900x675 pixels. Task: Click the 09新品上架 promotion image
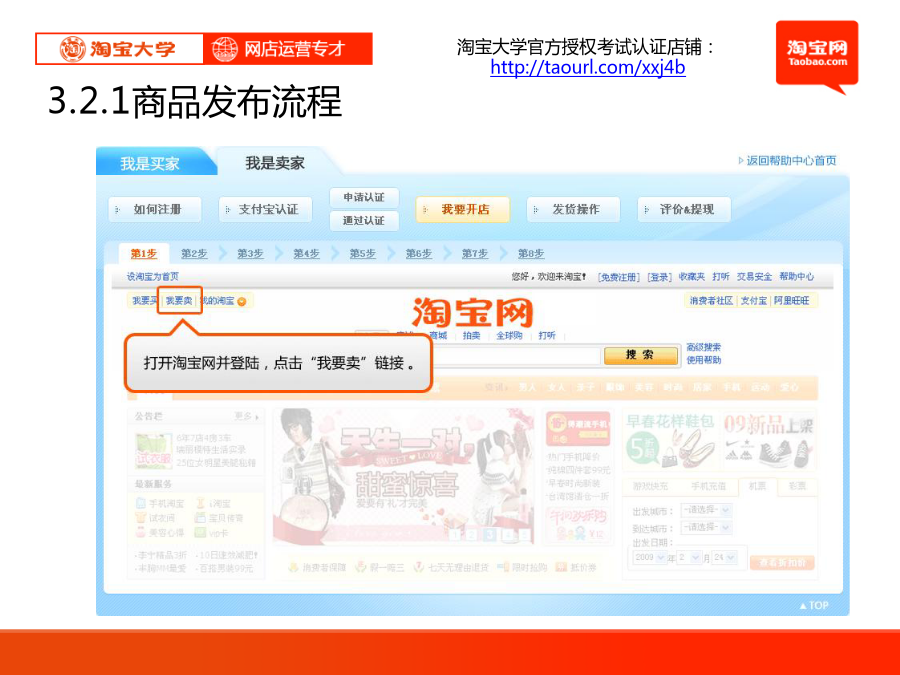769,441
